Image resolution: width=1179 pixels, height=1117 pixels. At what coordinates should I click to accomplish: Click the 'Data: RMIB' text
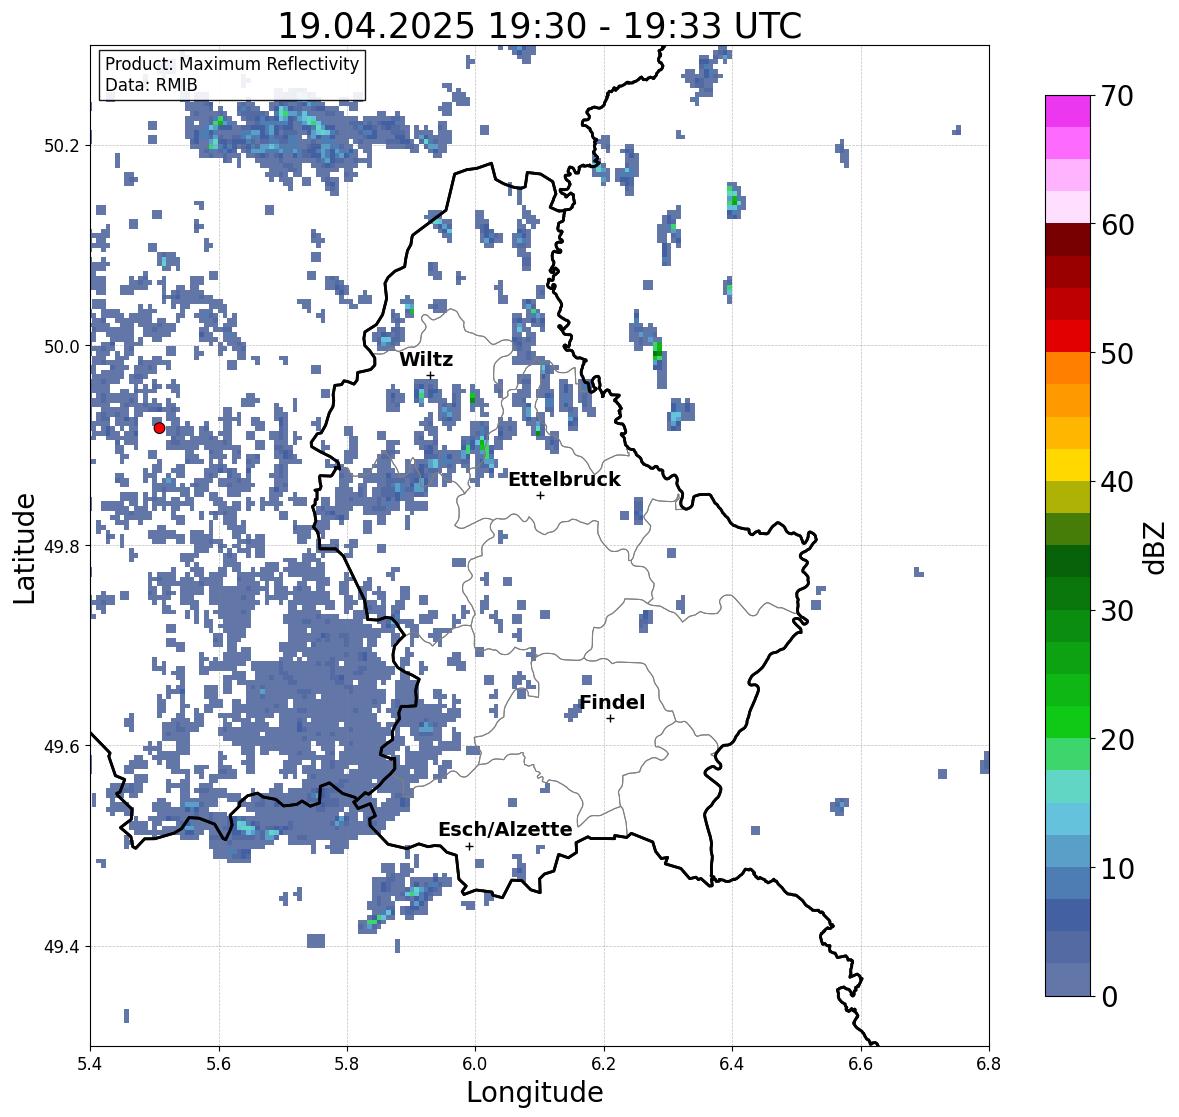151,85
